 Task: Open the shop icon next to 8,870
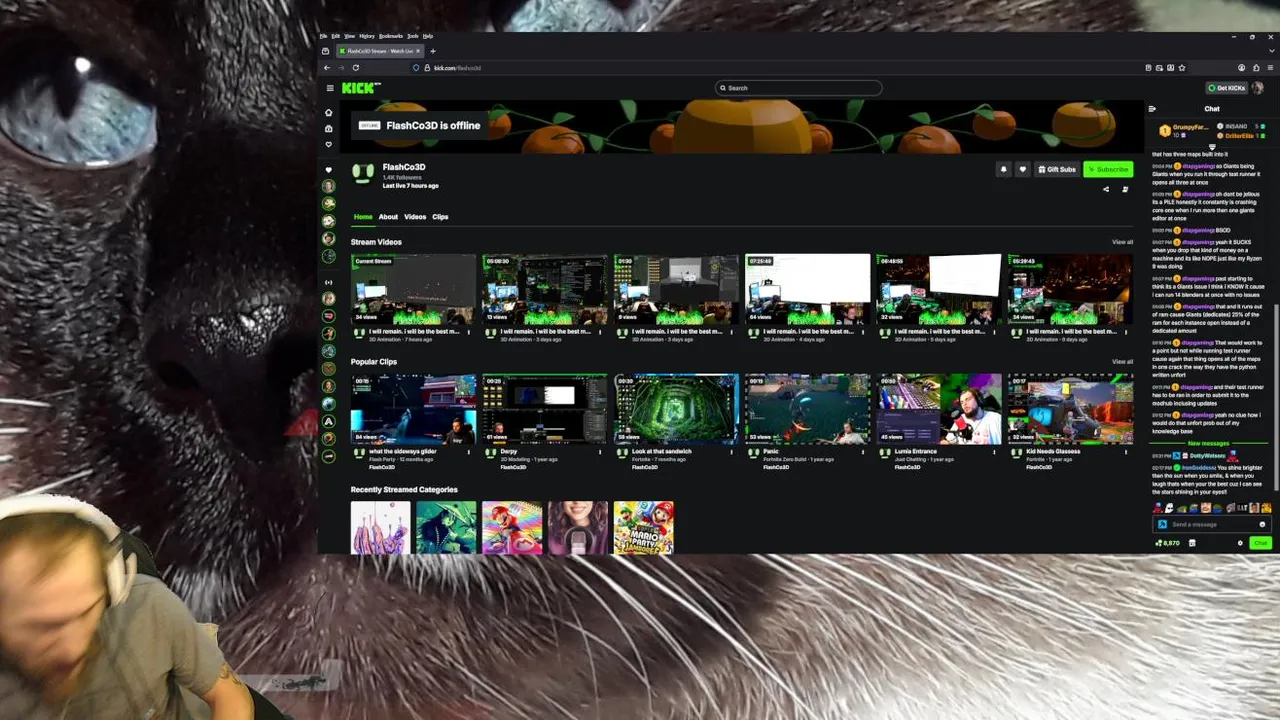[1192, 543]
